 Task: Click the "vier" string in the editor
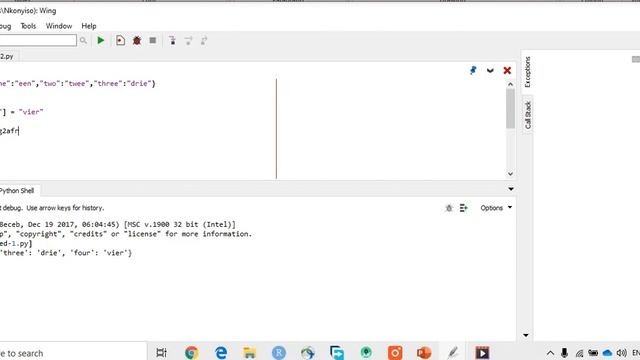click(x=31, y=112)
